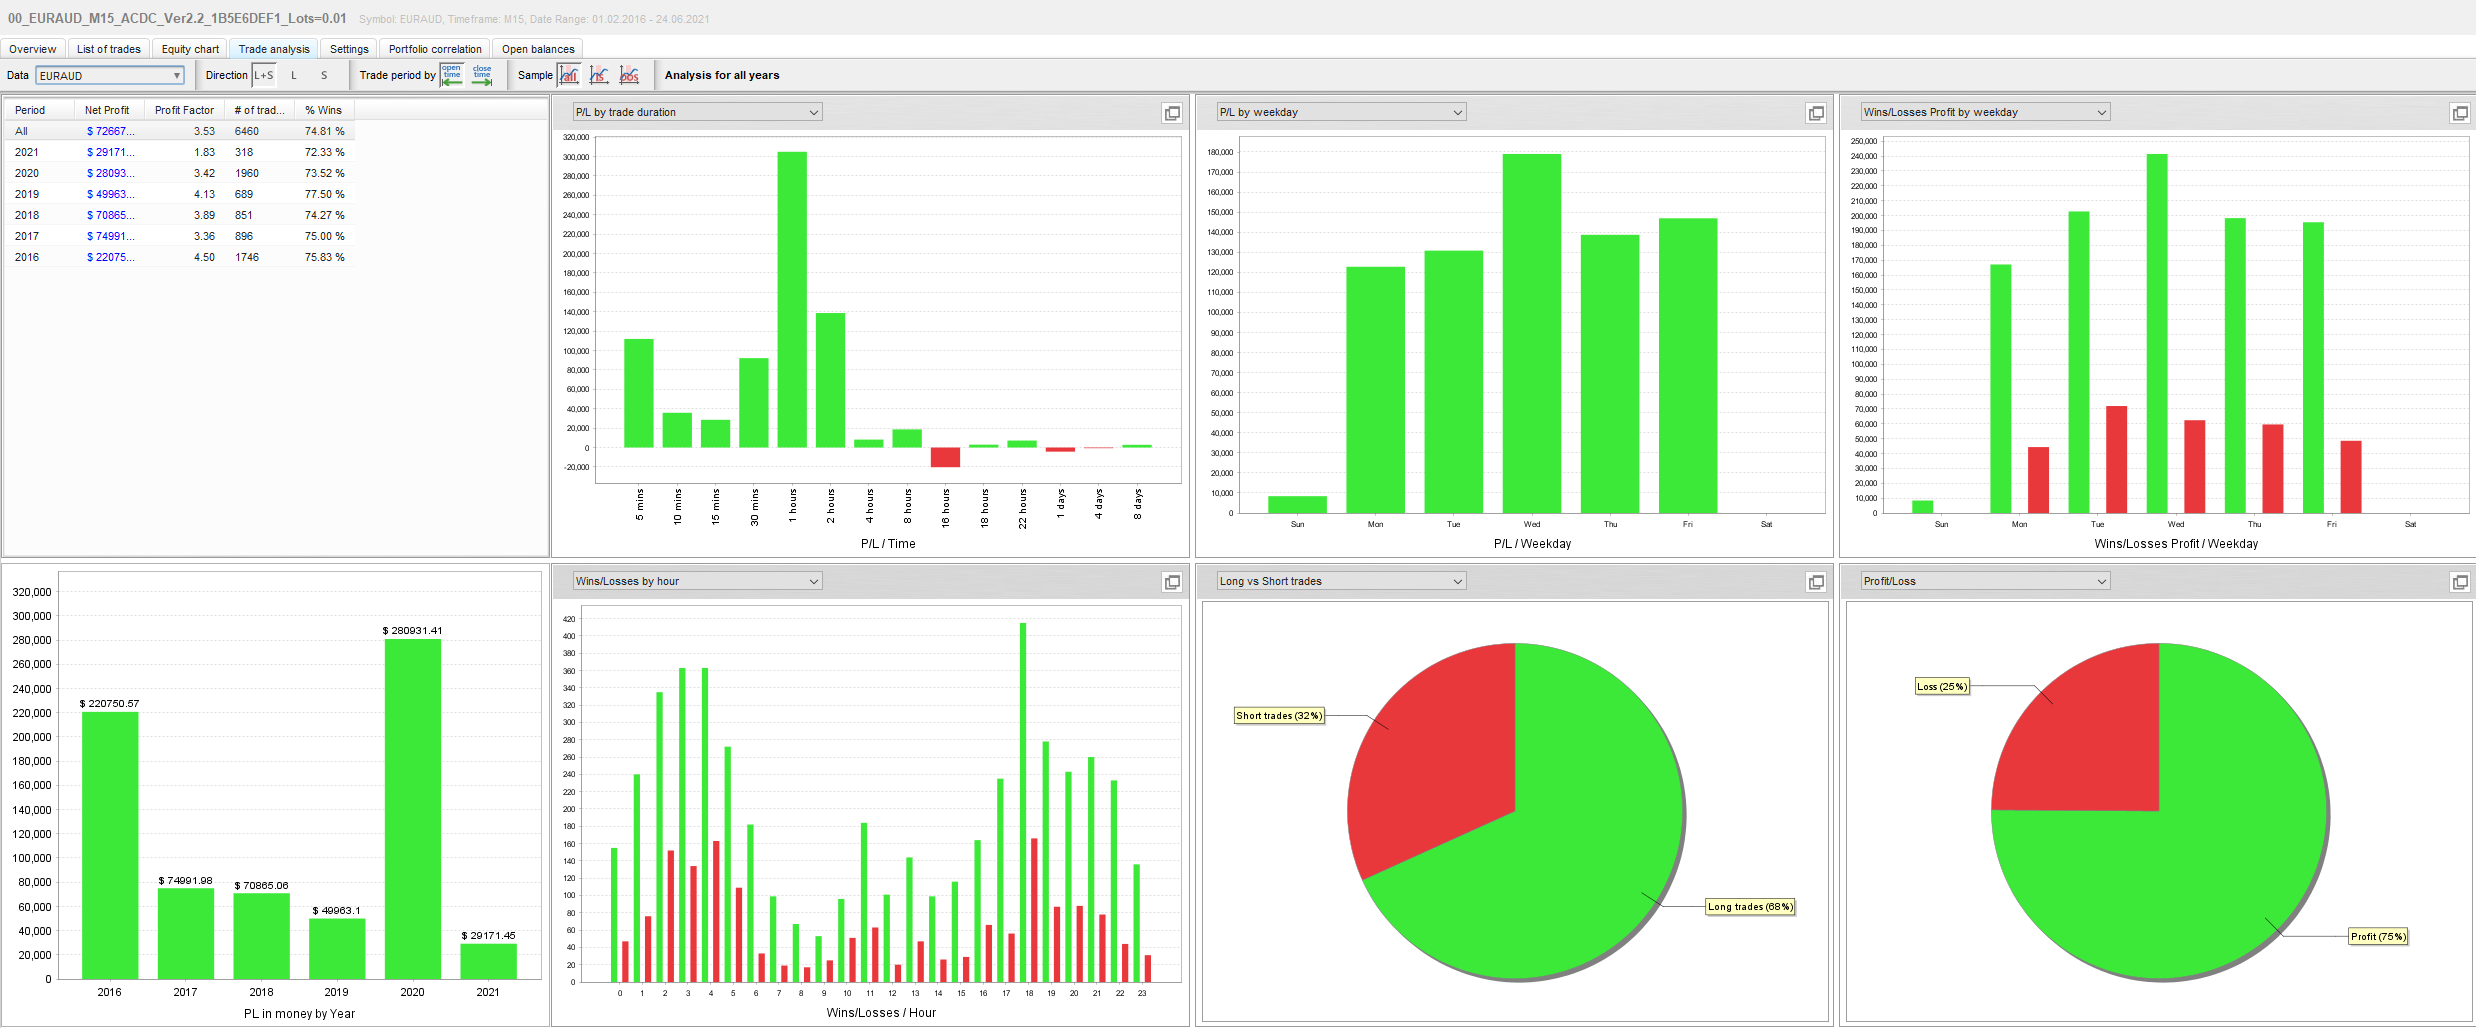Set trade period by close time

click(x=482, y=75)
